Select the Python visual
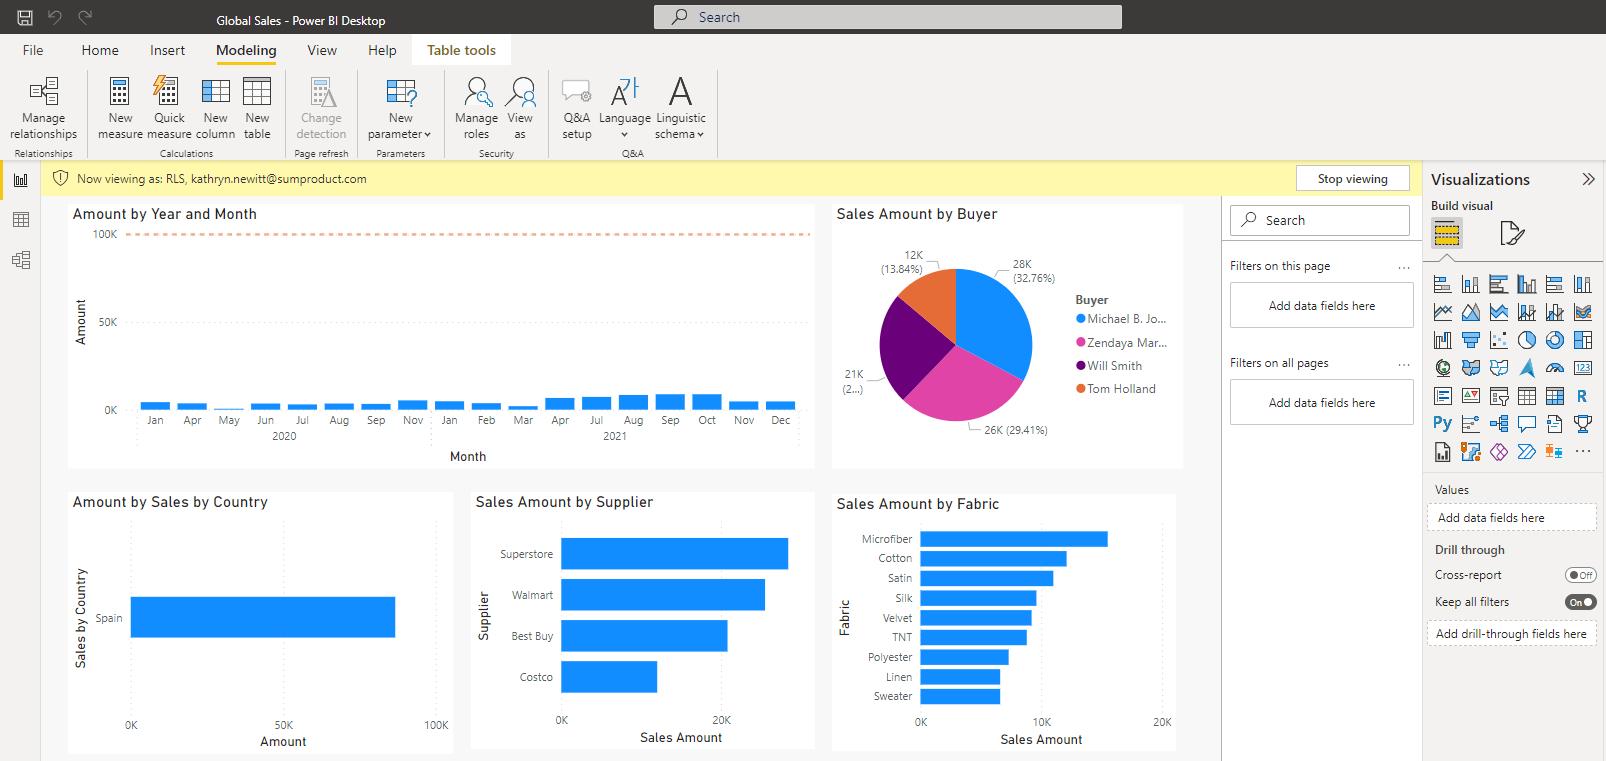Viewport: 1606px width, 761px height. 1442,423
